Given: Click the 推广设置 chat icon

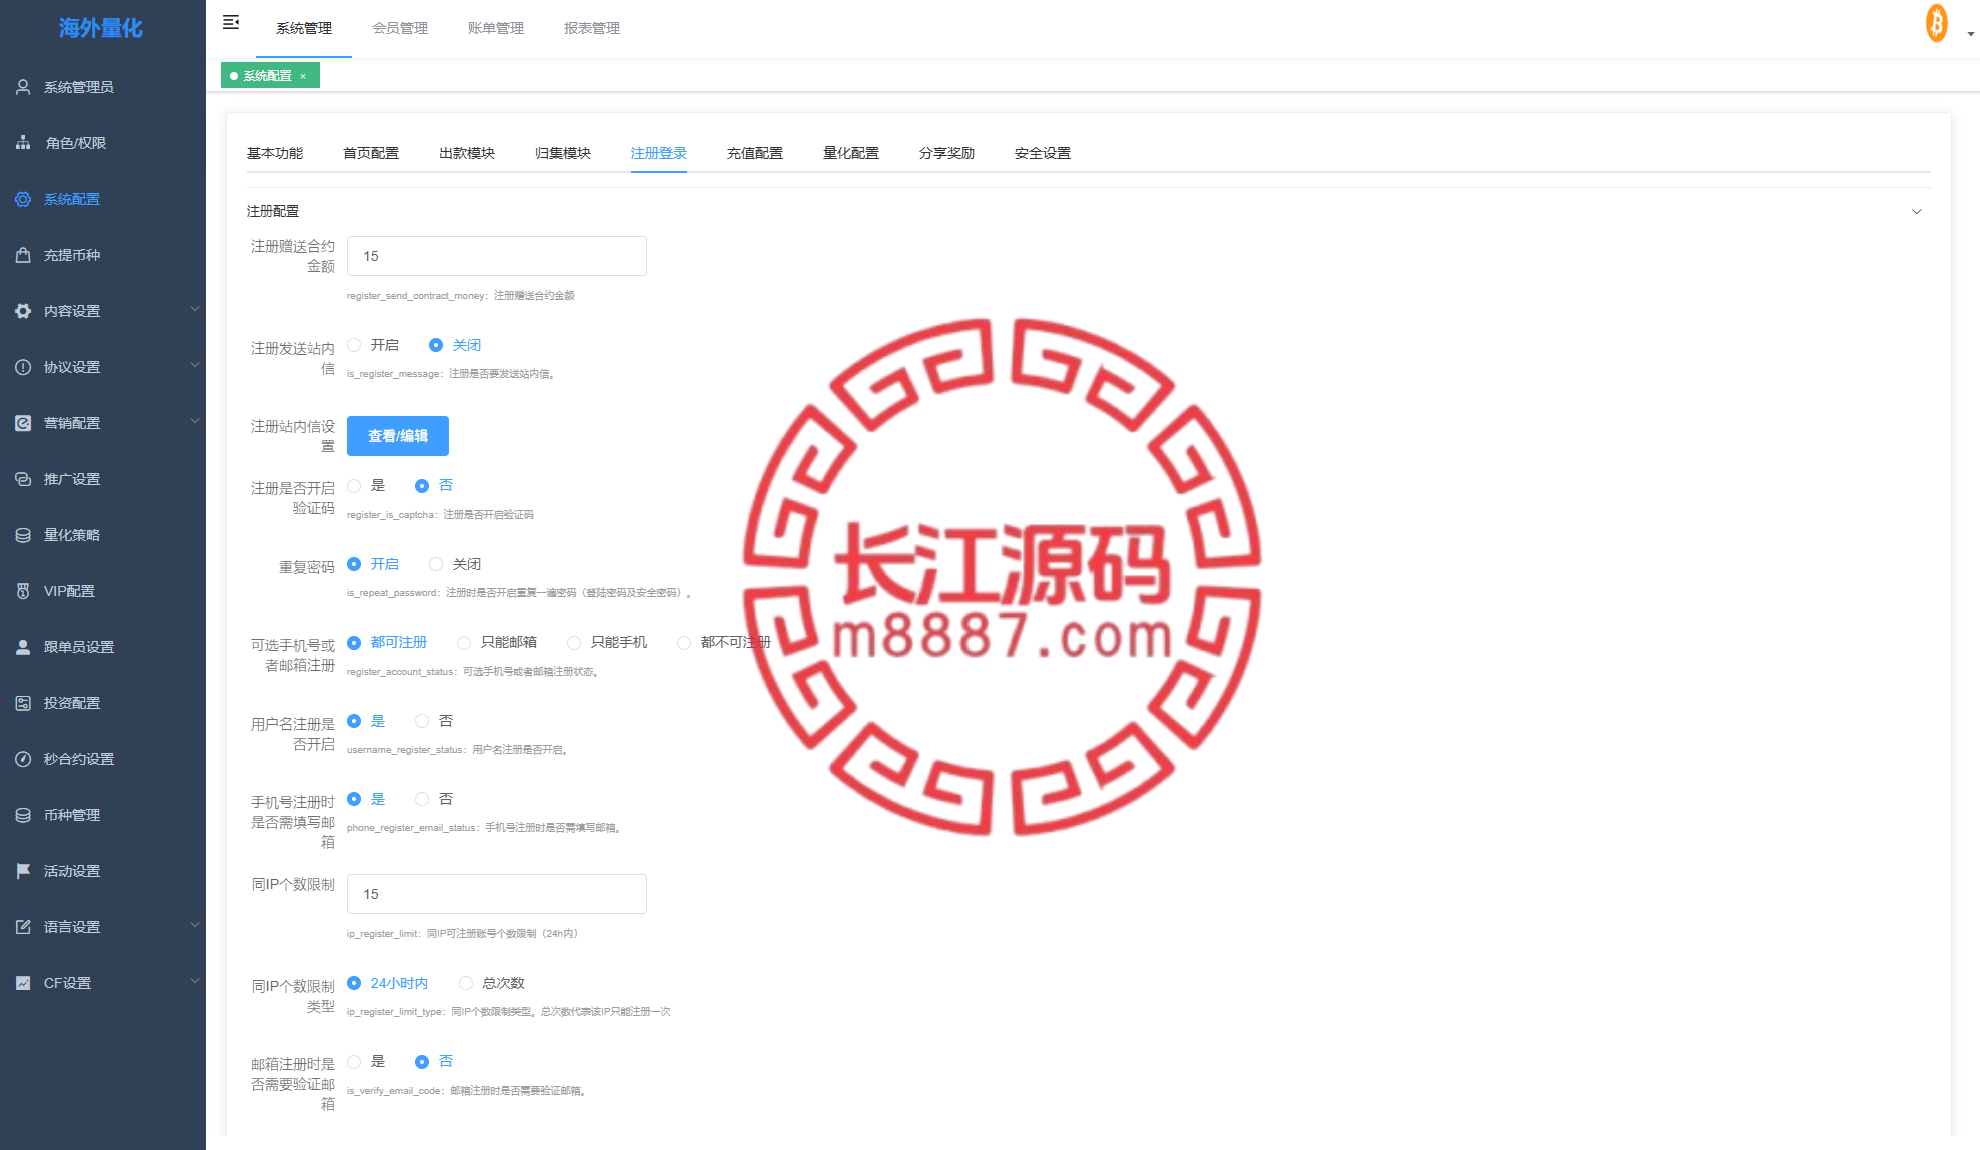Looking at the screenshot, I should tap(23, 479).
